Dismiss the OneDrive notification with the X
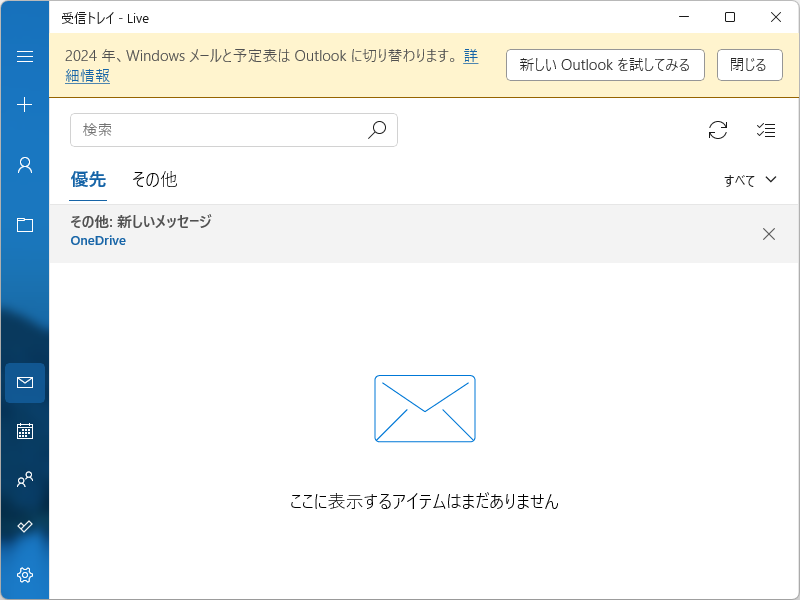Image resolution: width=800 pixels, height=600 pixels. (769, 233)
